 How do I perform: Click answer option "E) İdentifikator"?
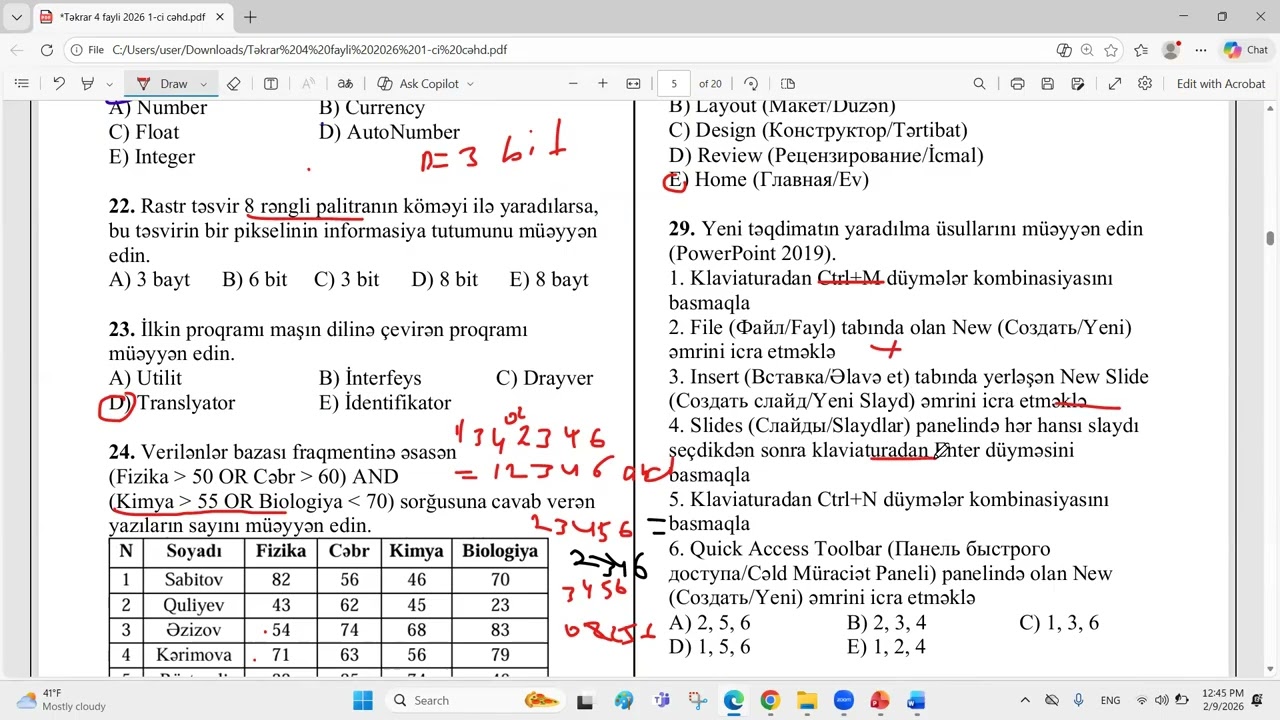(x=385, y=403)
